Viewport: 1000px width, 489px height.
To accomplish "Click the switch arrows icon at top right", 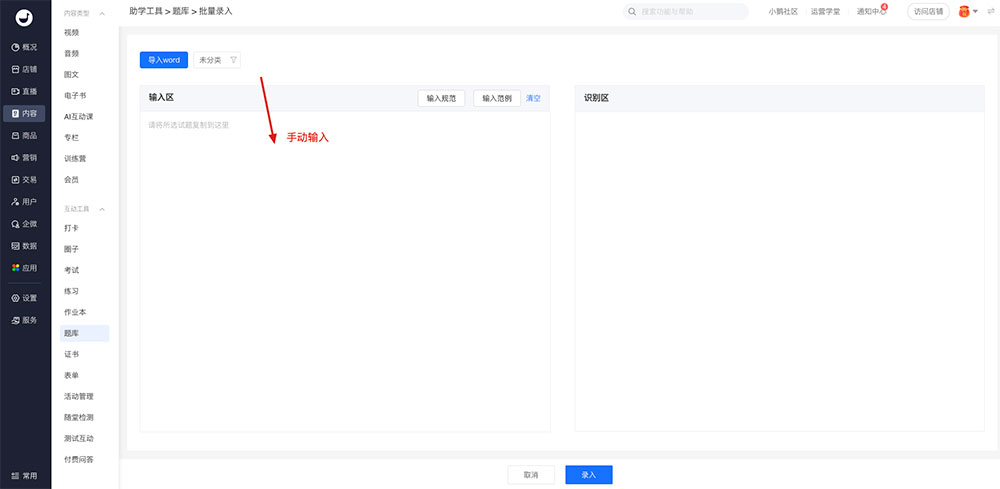I will point(990,12).
